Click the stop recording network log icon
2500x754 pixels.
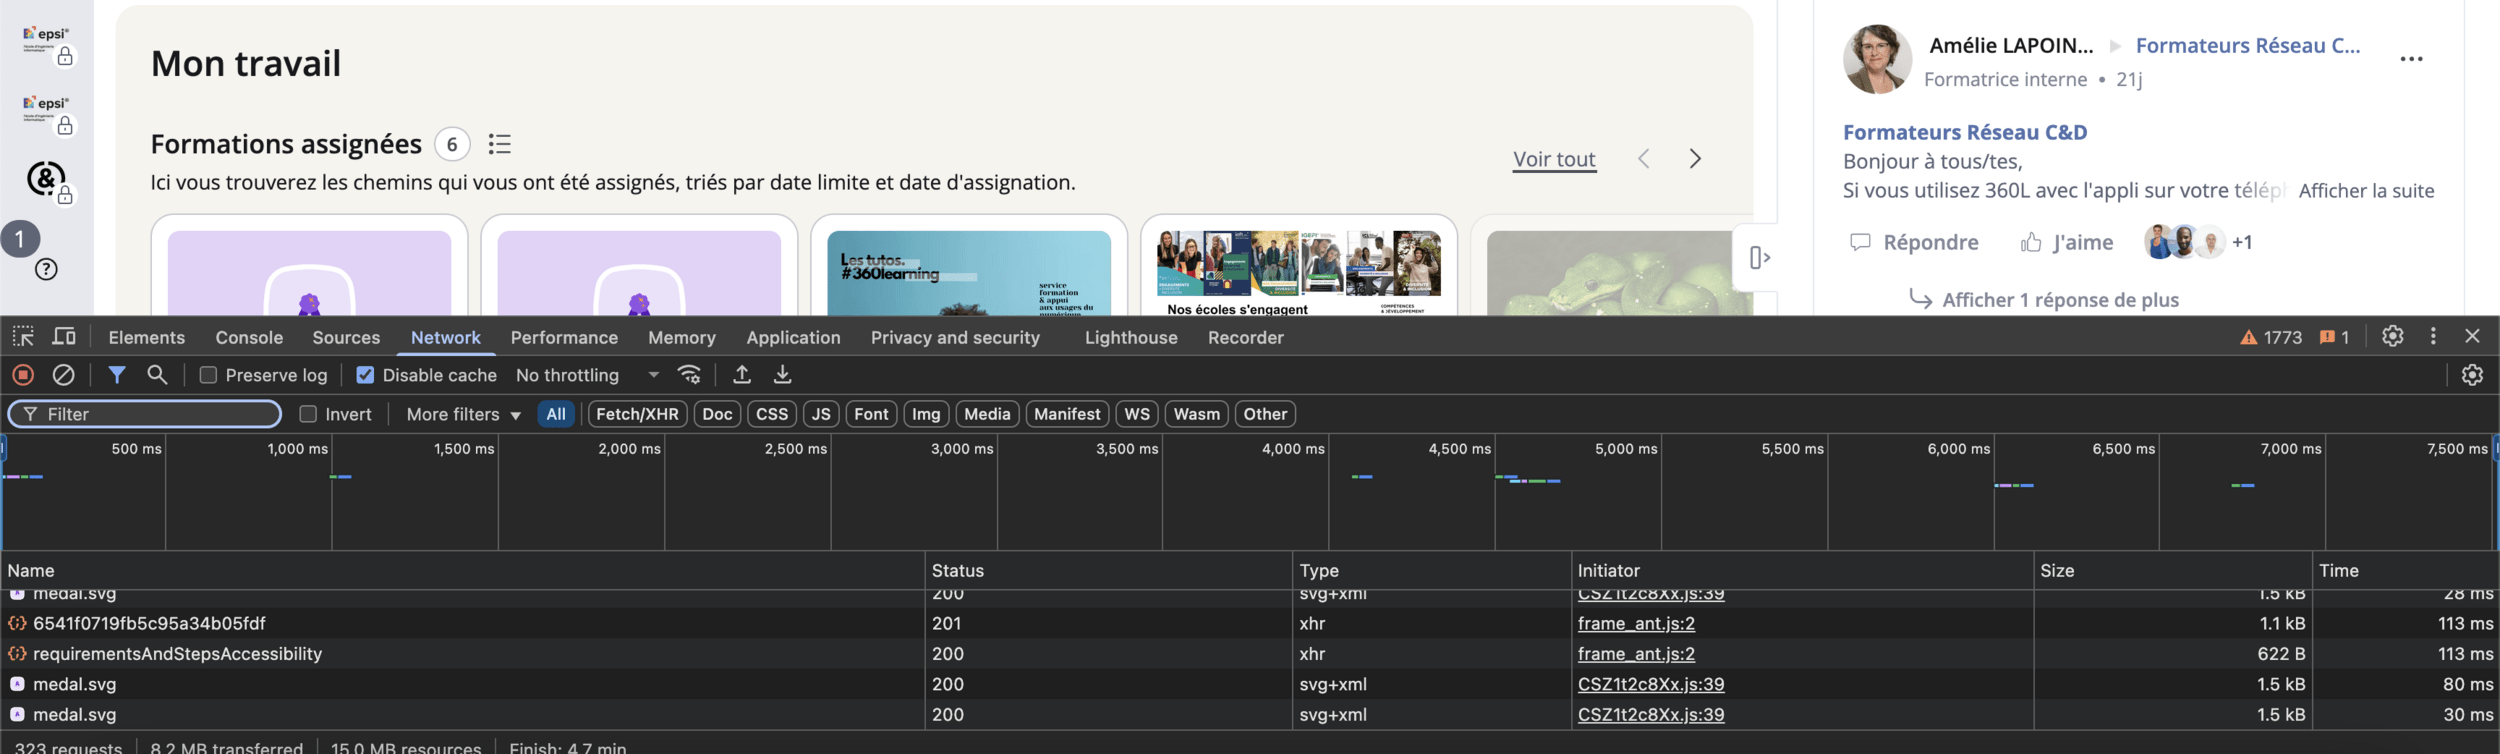click(23, 375)
